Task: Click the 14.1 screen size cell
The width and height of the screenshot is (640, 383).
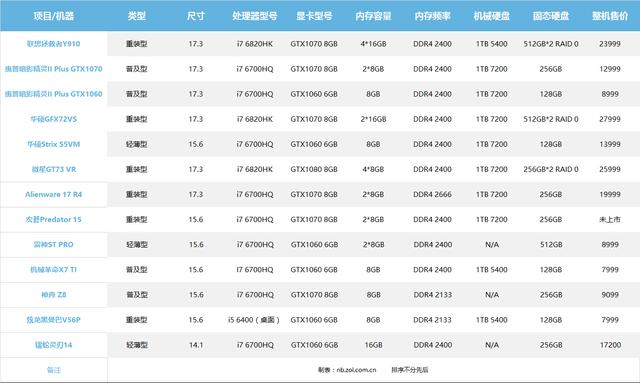Action: (x=196, y=345)
